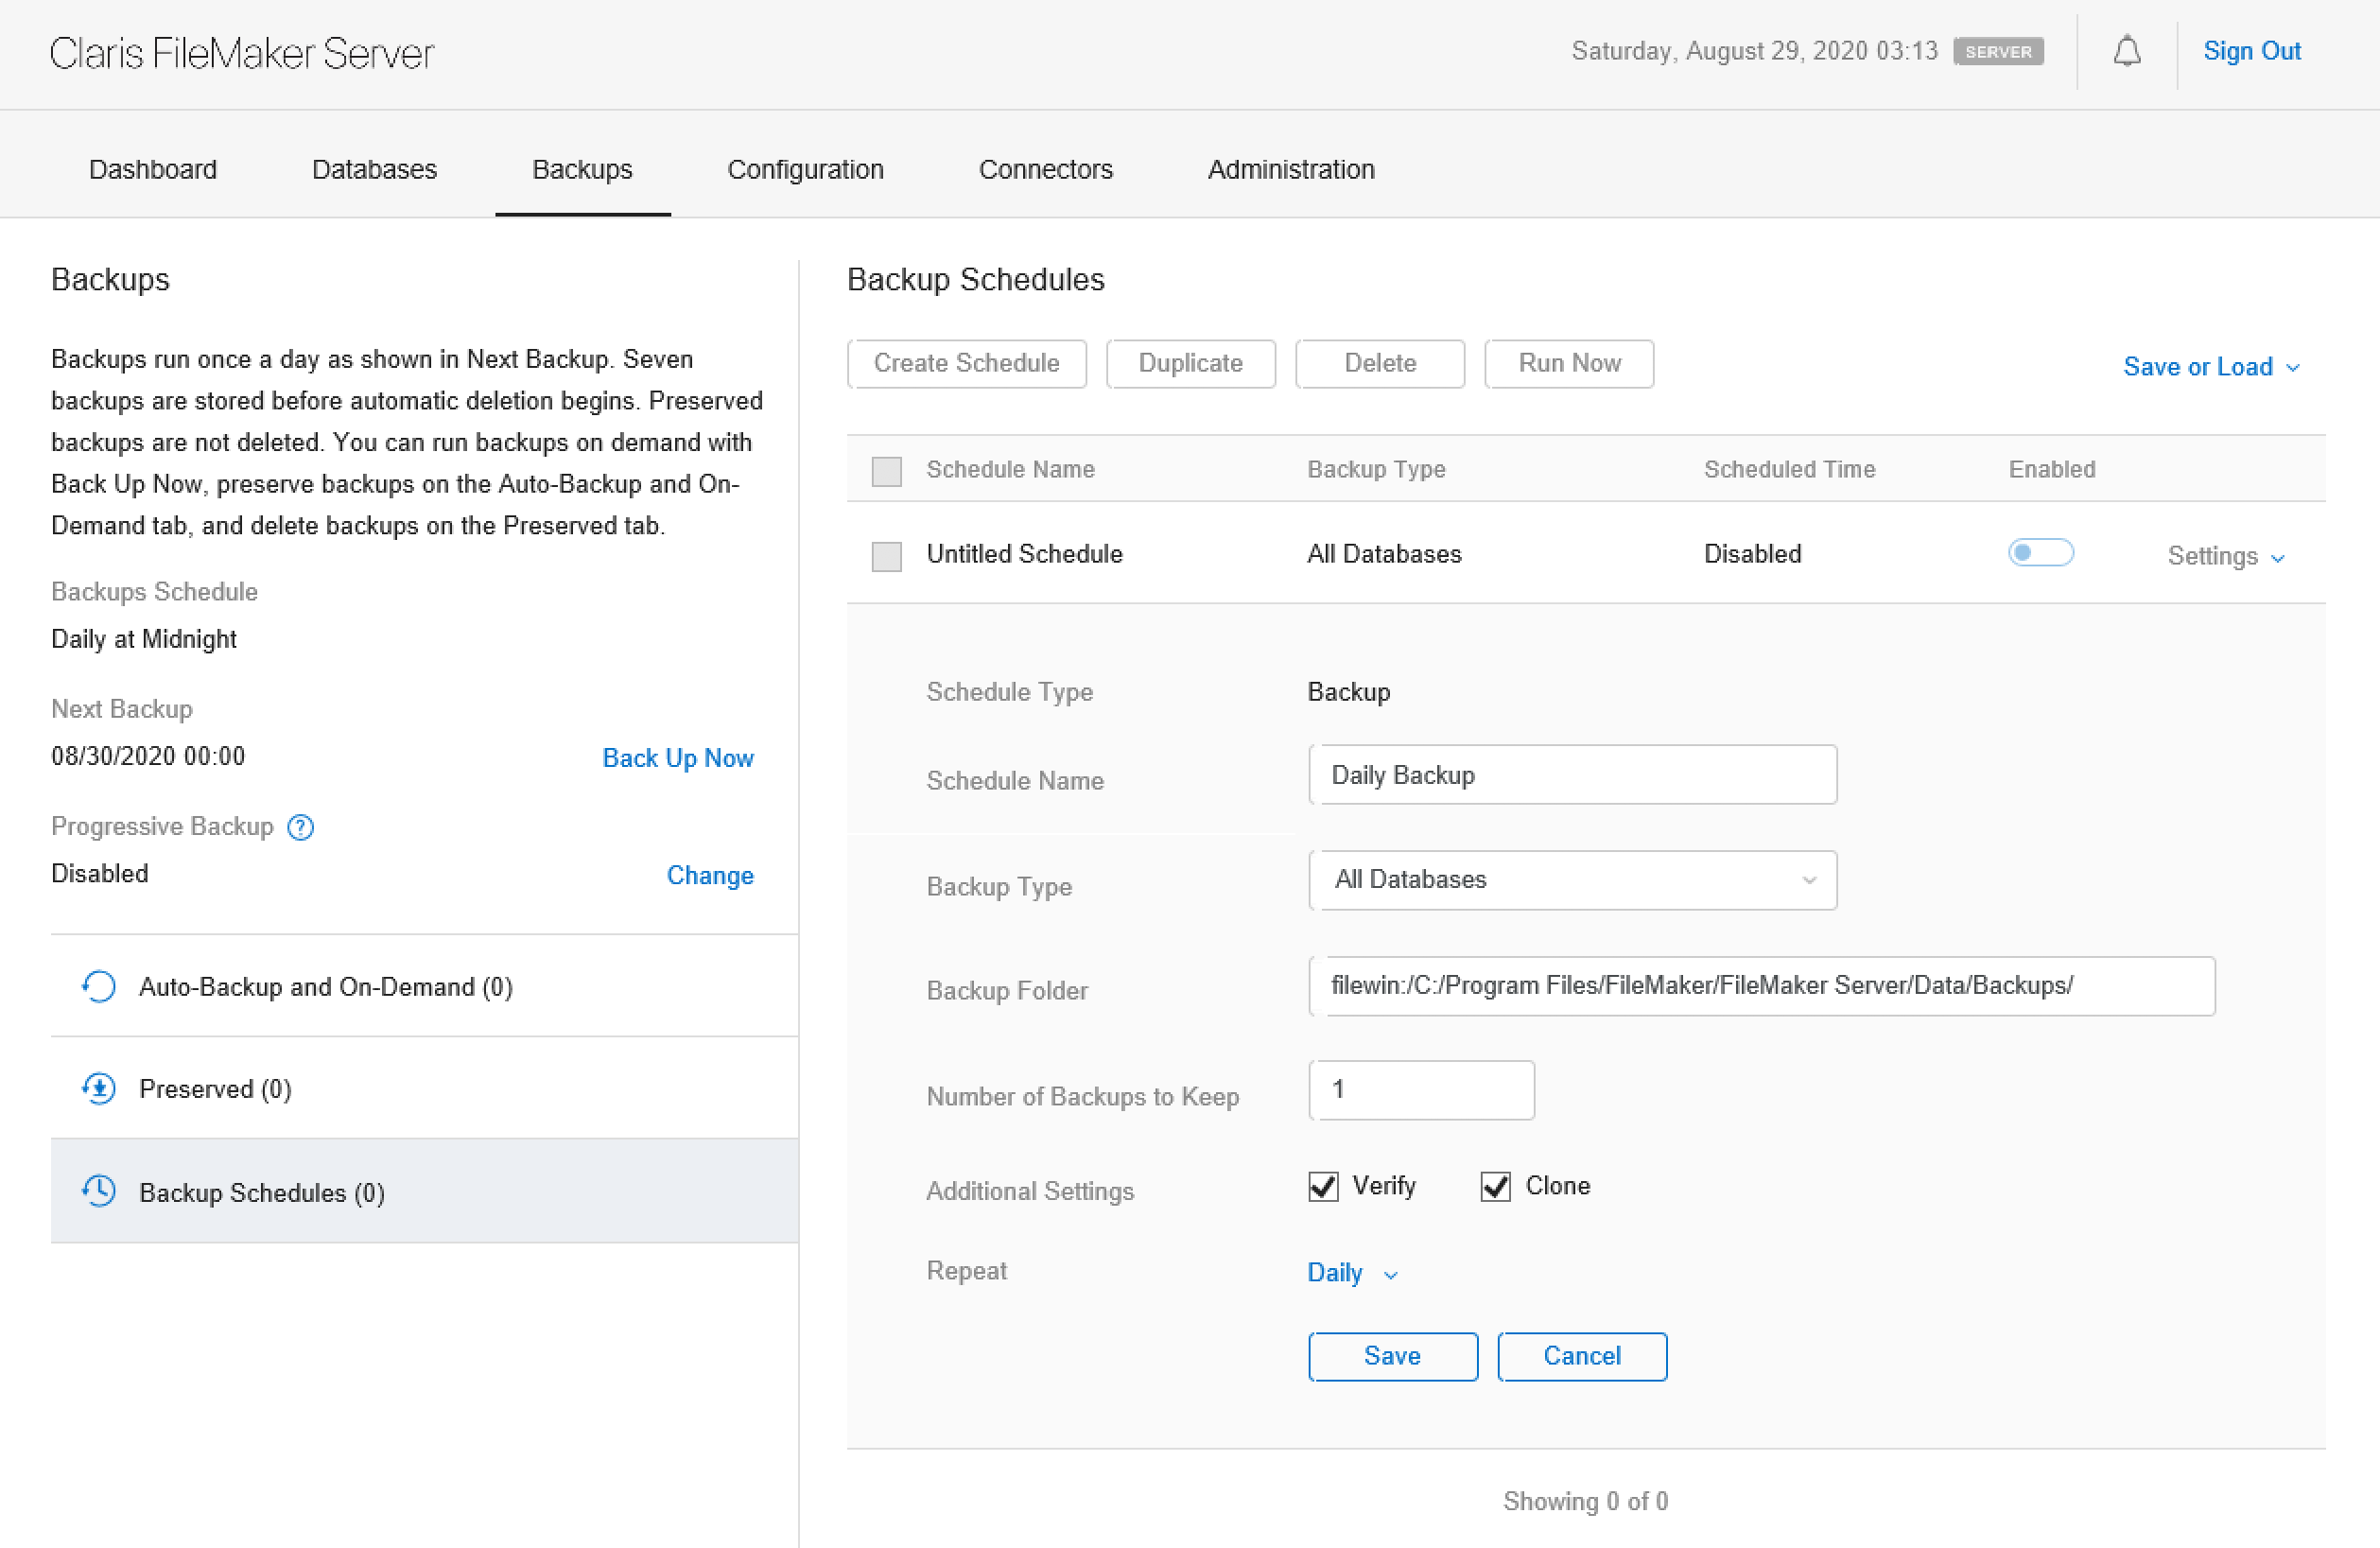Click the Claris FileMaker Server title
This screenshot has width=2380, height=1548.
tap(242, 53)
